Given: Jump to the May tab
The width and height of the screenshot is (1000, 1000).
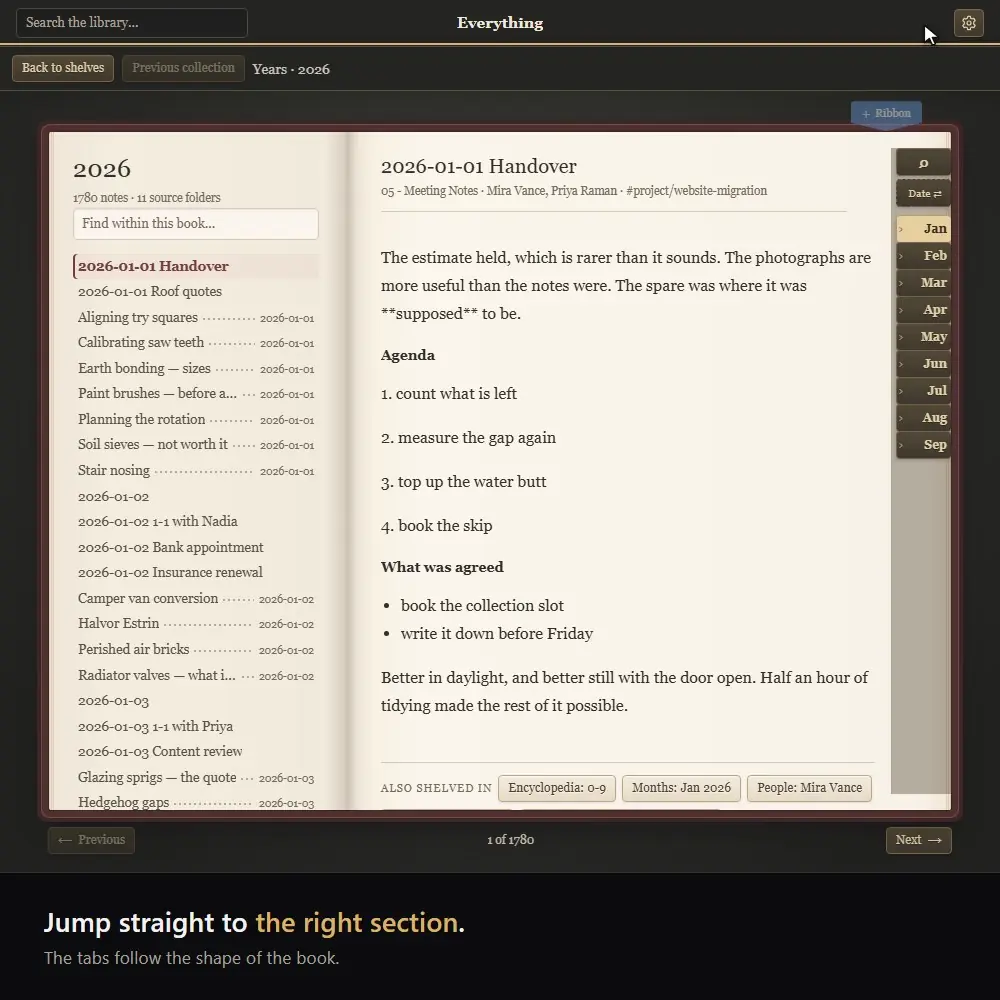Looking at the screenshot, I should click(x=923, y=337).
